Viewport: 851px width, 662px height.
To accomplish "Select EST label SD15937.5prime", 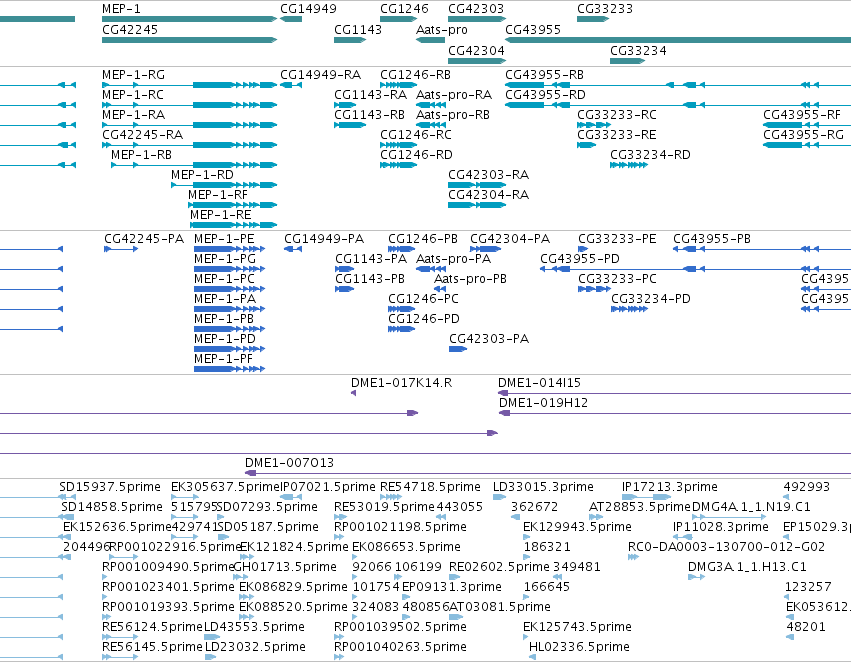I will click(x=110, y=487).
